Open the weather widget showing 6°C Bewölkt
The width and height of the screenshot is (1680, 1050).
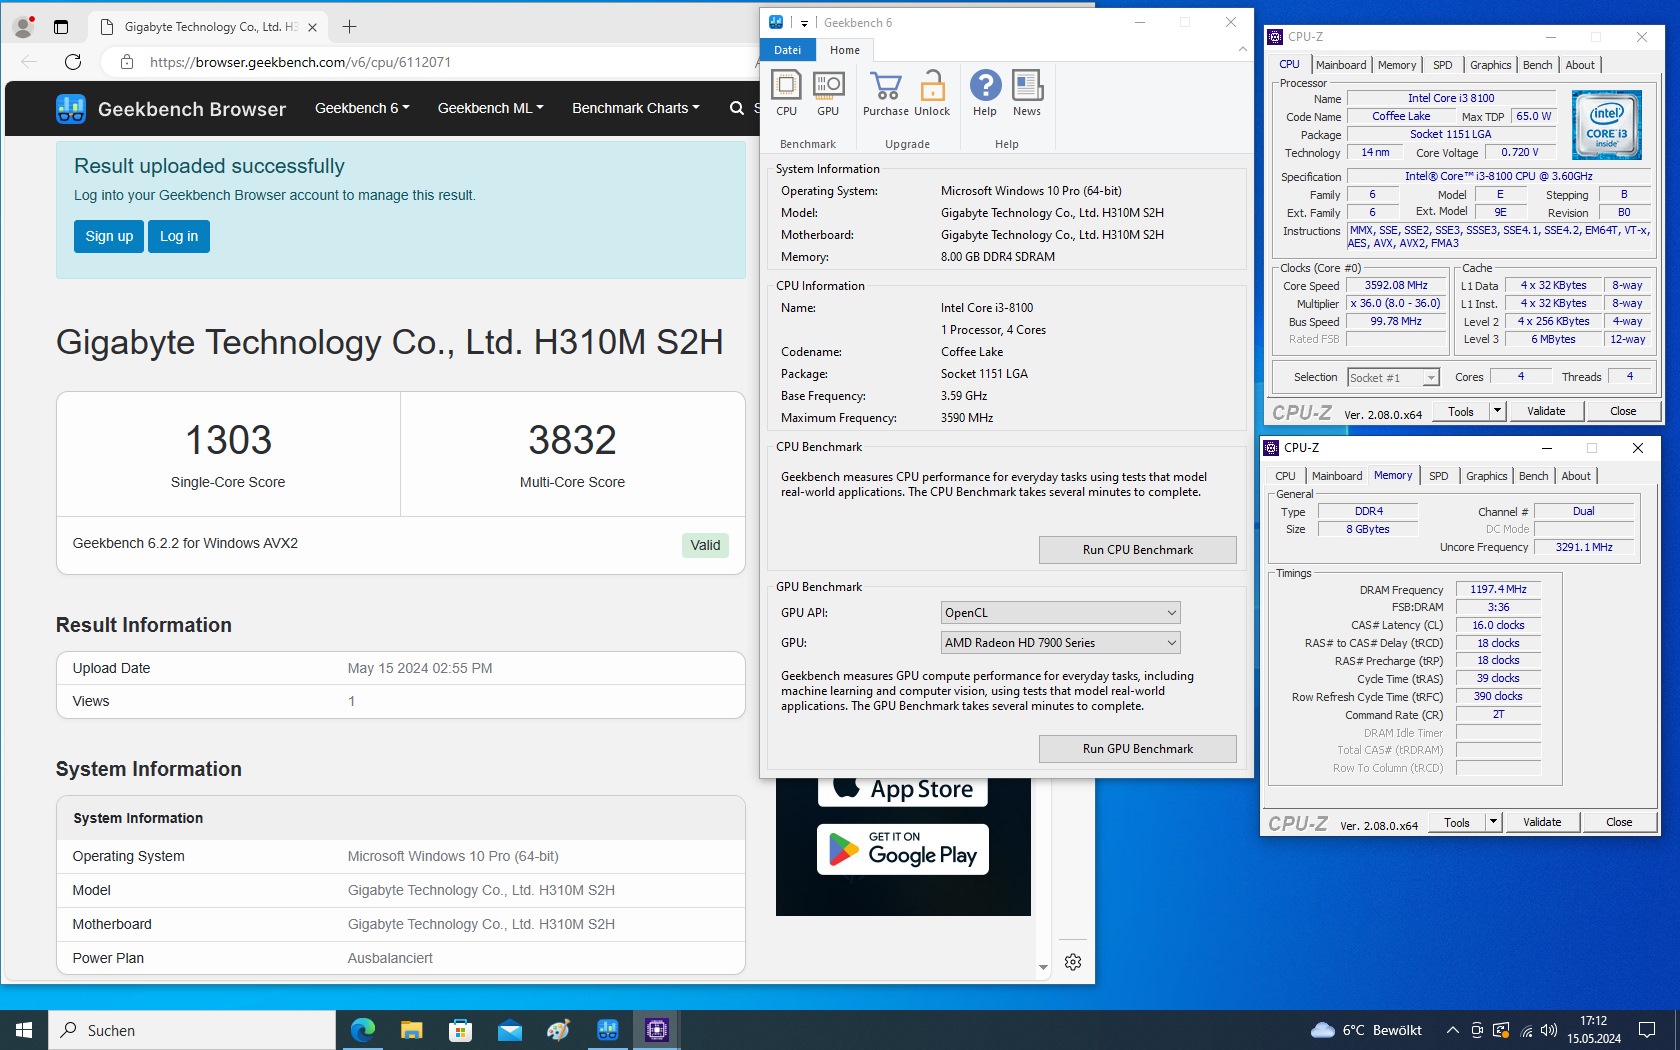click(1366, 1030)
